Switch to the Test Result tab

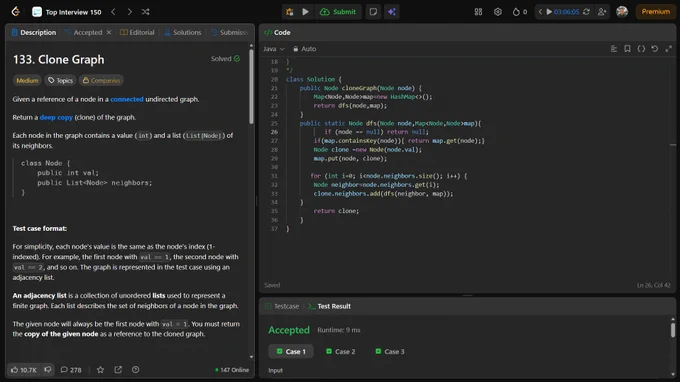(329, 306)
